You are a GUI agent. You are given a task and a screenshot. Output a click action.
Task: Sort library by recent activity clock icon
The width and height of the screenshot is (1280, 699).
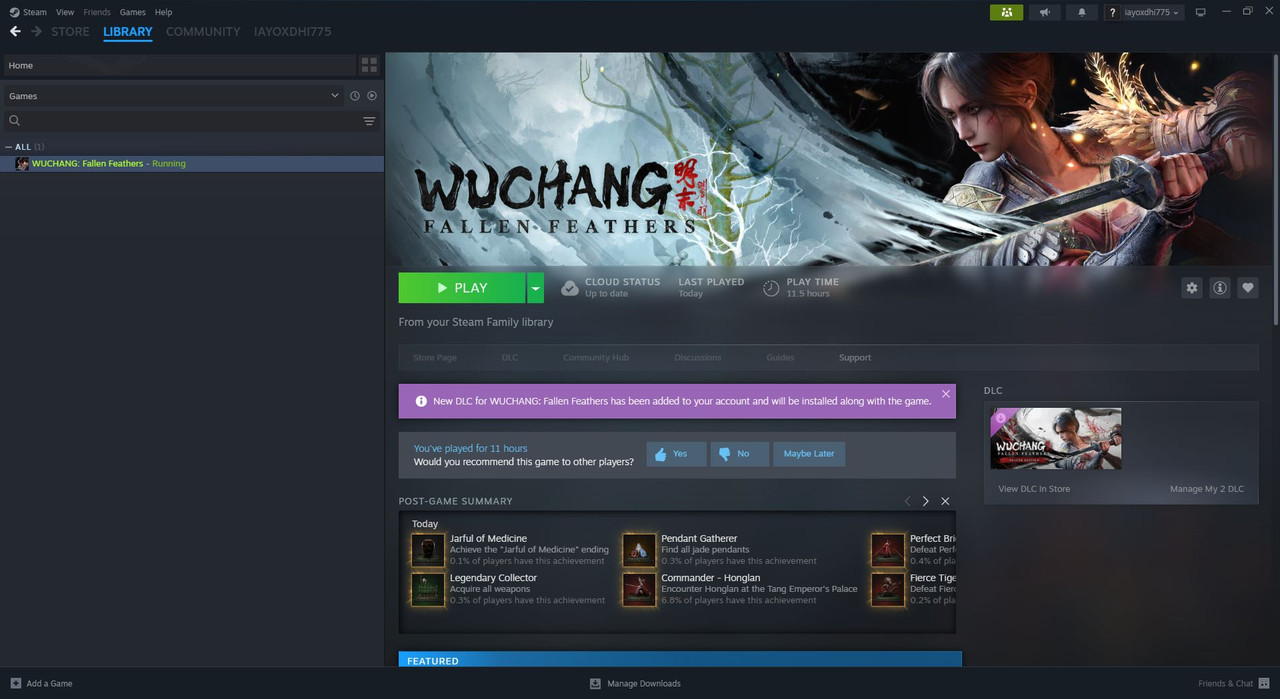click(354, 96)
